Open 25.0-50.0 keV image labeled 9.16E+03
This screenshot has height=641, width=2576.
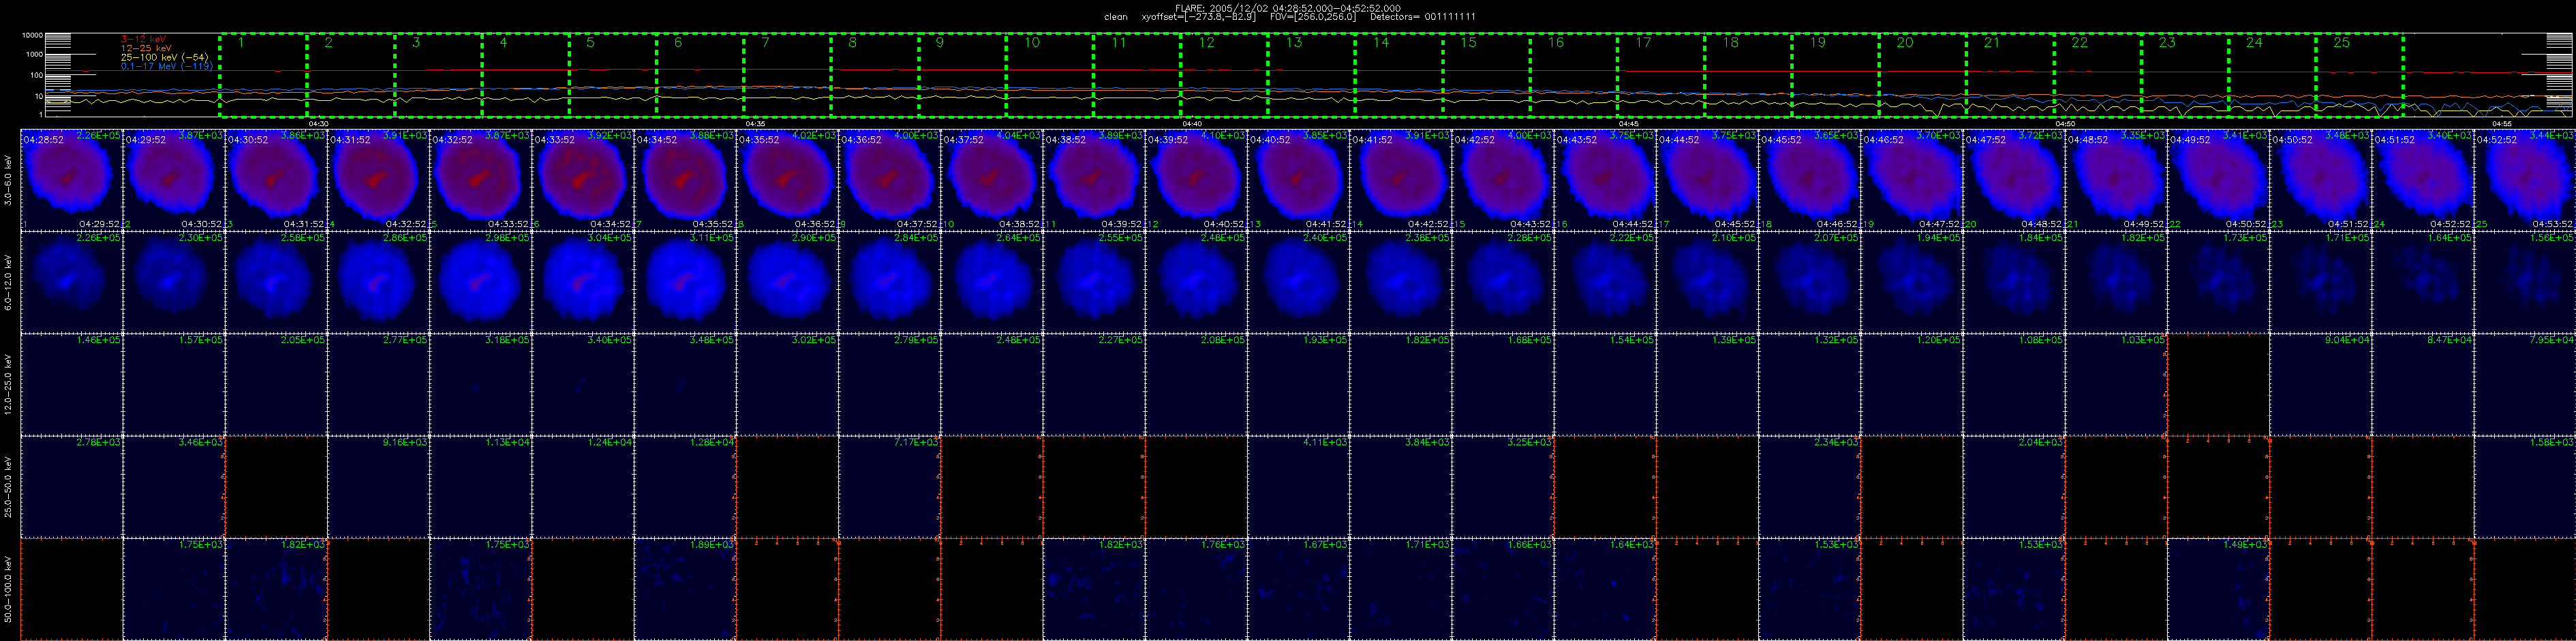(x=378, y=486)
